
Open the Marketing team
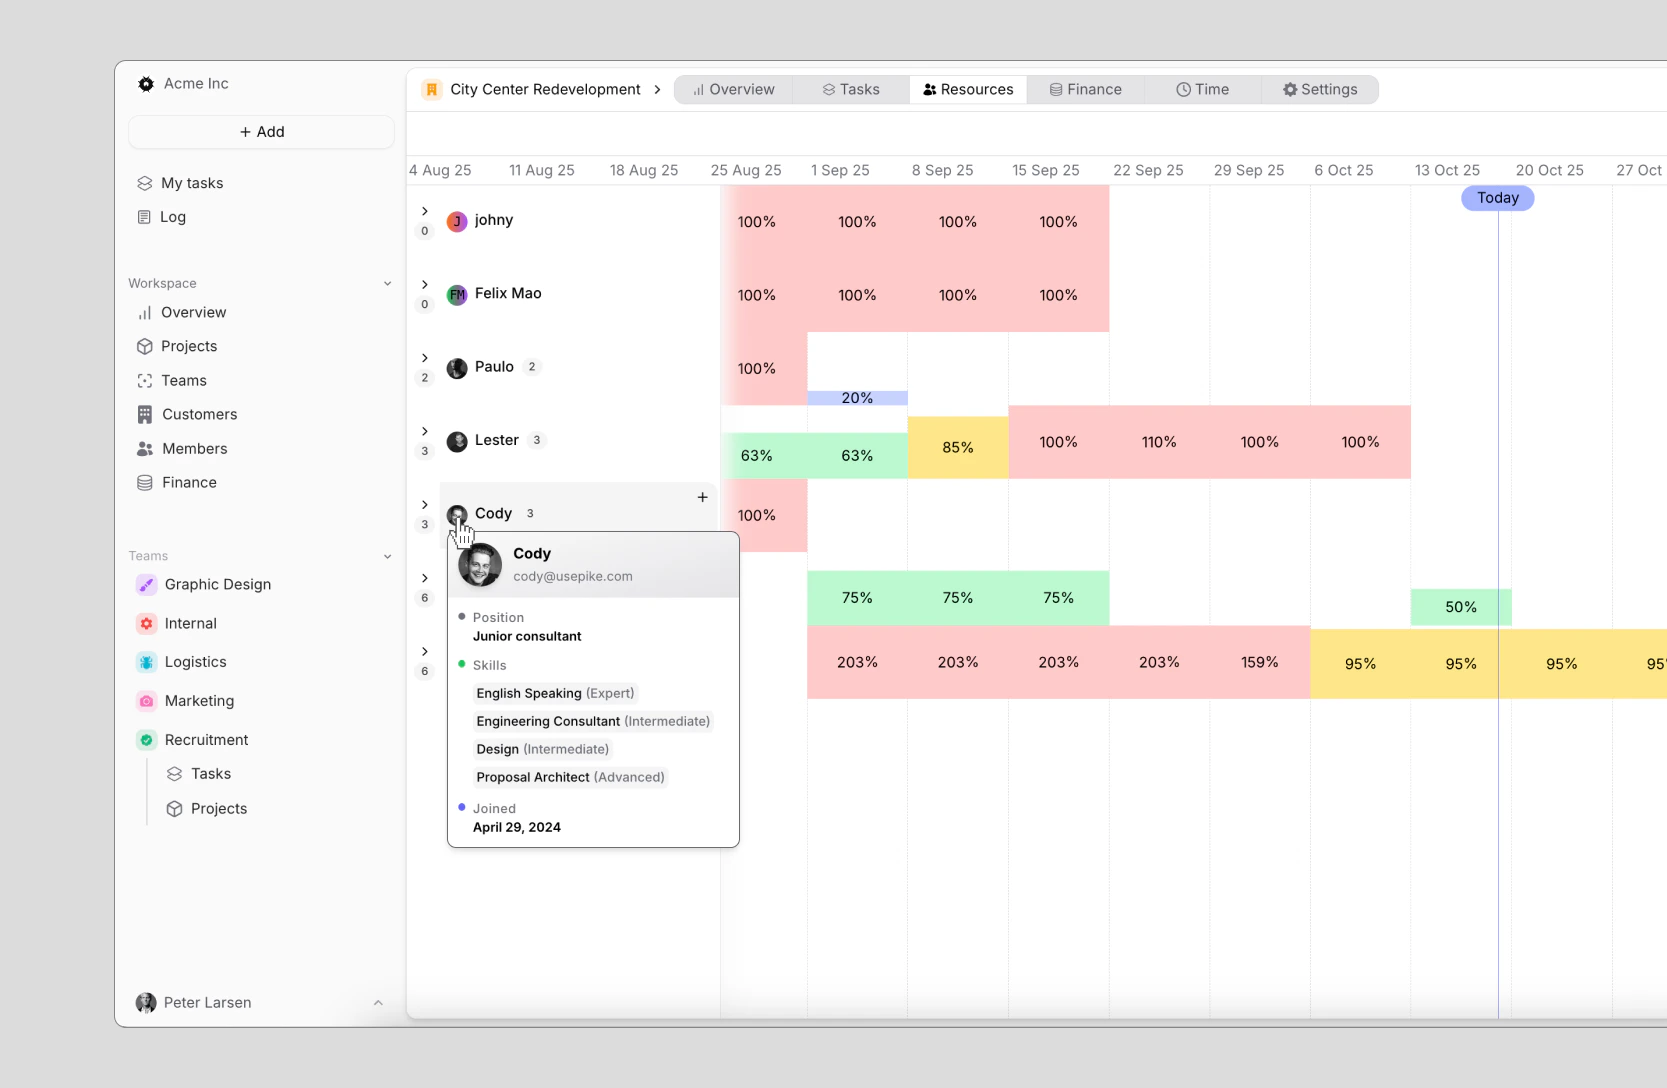click(199, 701)
